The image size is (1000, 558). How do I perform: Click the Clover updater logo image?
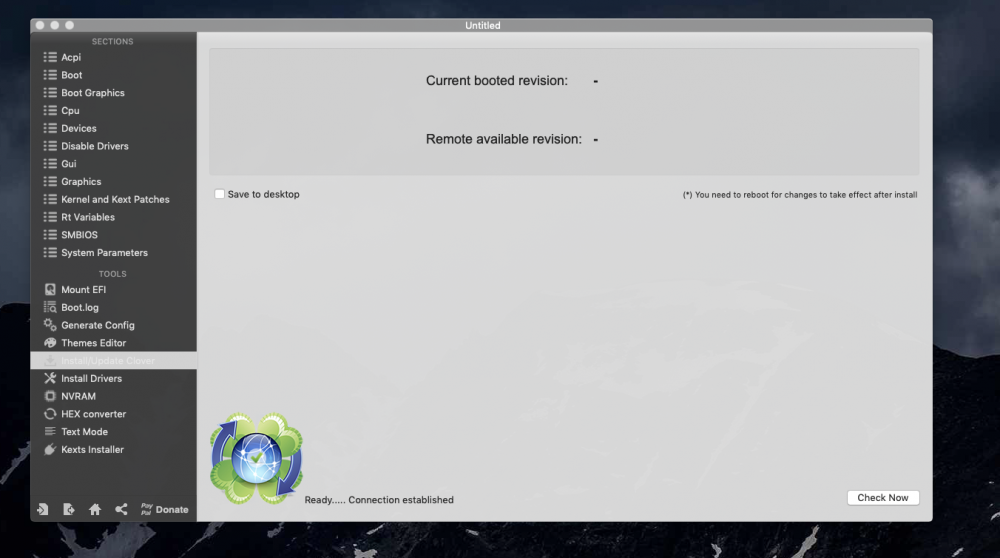[256, 459]
